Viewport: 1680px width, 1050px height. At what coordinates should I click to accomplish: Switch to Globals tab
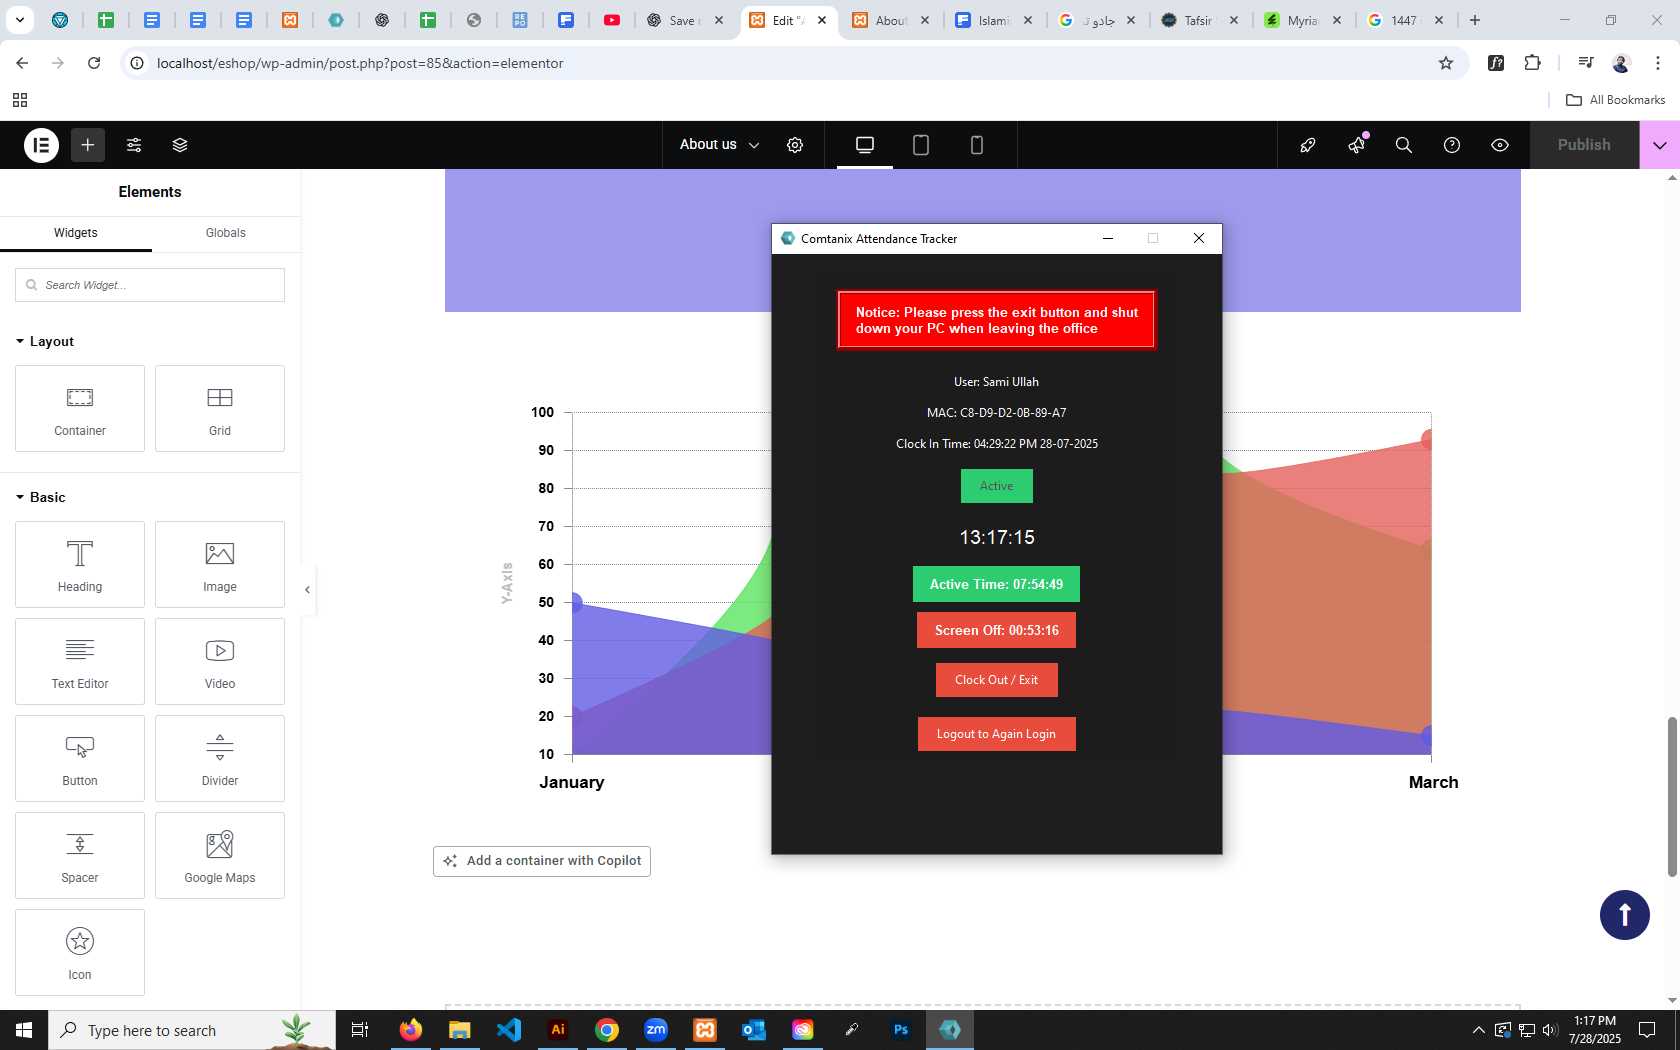click(226, 233)
